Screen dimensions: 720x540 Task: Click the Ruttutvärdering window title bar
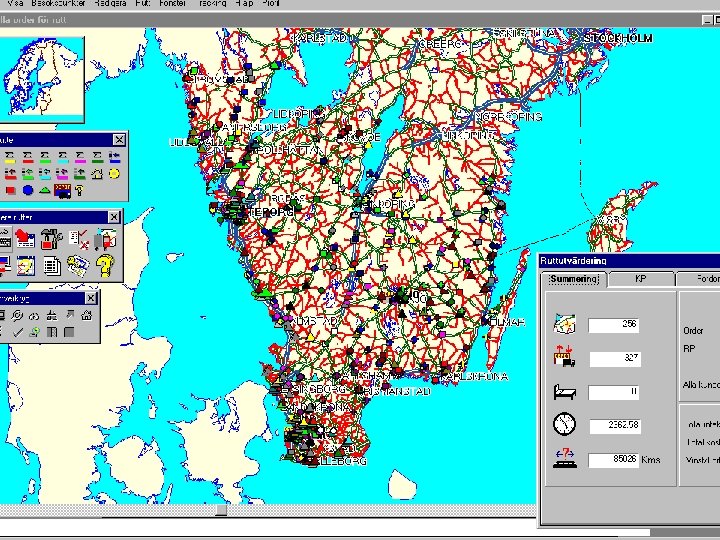(x=630, y=261)
